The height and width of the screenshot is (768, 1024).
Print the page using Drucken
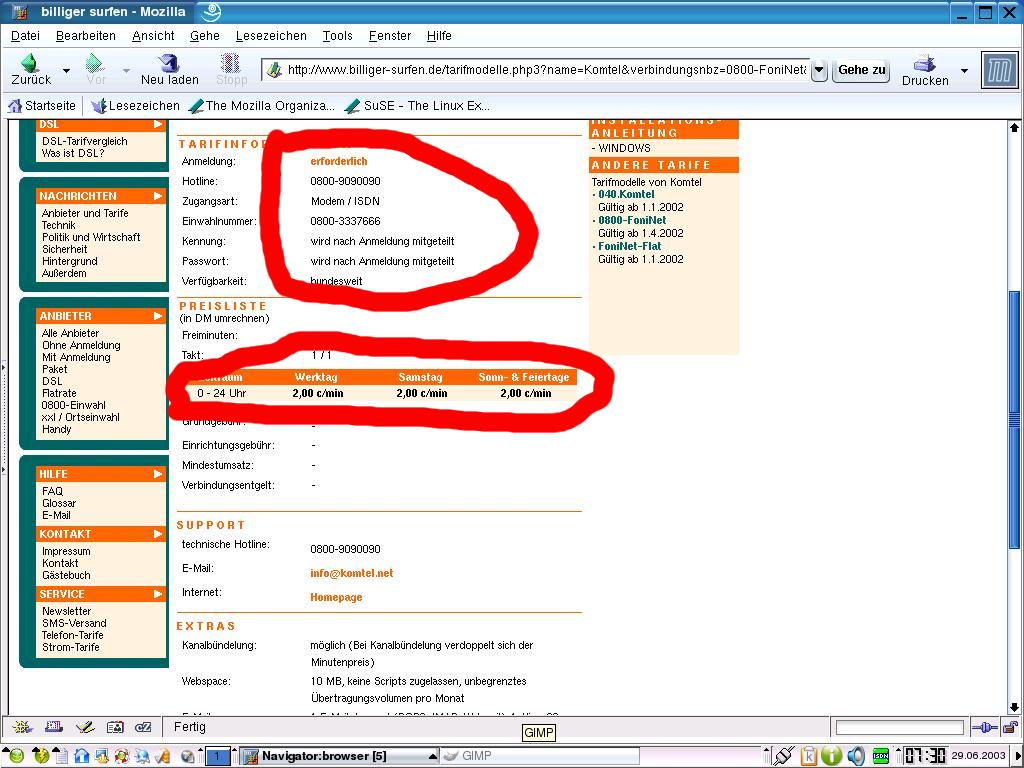[x=925, y=70]
